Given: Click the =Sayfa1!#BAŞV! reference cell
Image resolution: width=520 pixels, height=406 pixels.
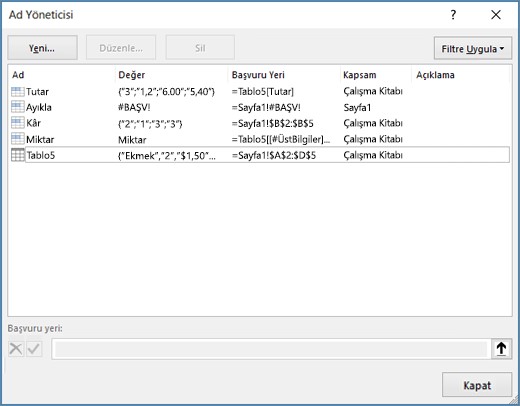Looking at the screenshot, I should coord(266,107).
